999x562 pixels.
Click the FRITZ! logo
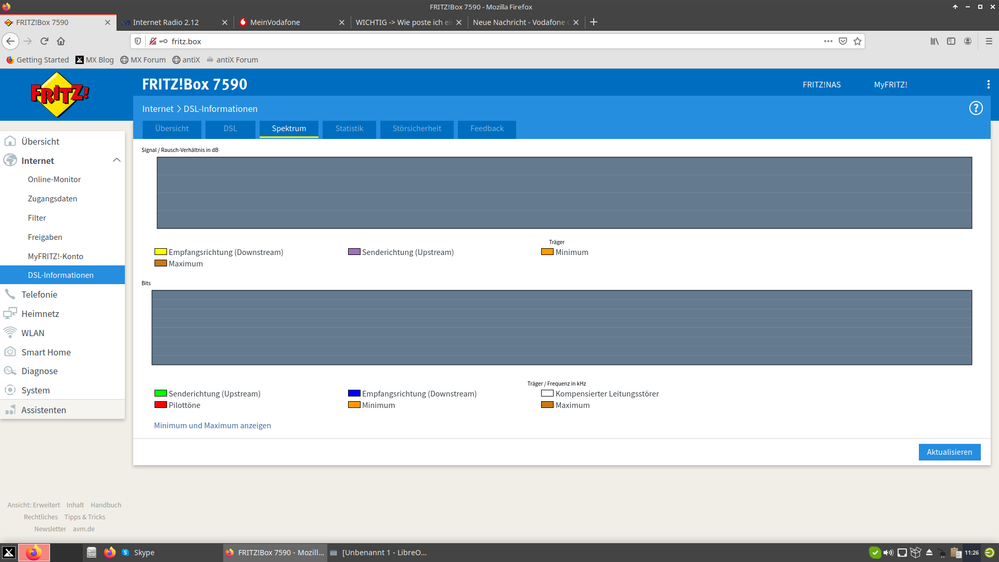pos(60,95)
